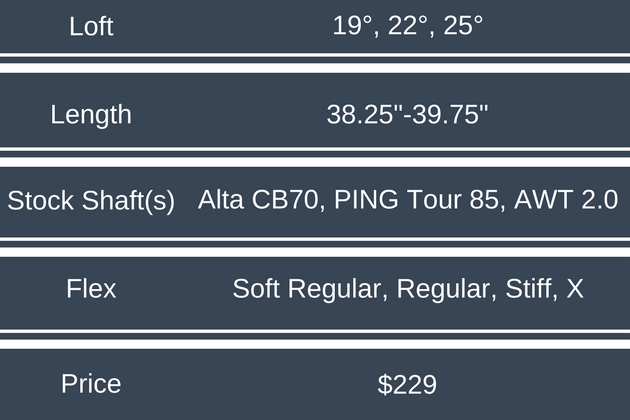The image size is (630, 420).
Task: Click the Price row label
Action: pyautogui.click(x=91, y=384)
